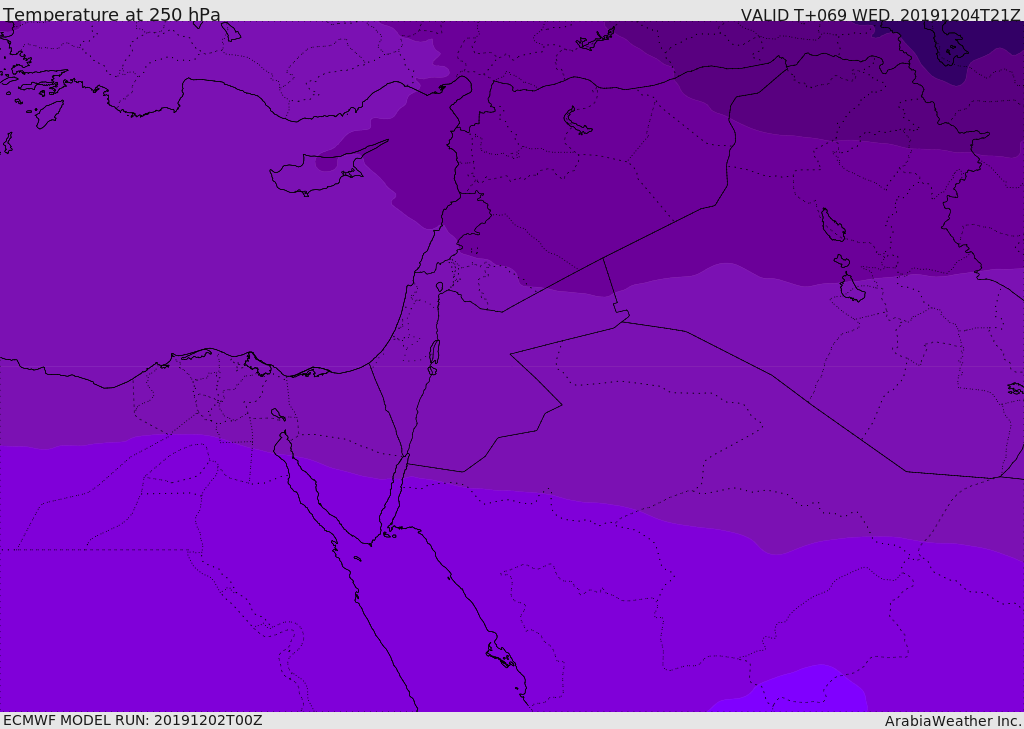The width and height of the screenshot is (1024, 729).
Task: Click the 'ArabiaWeather Inc.' credit text
Action: [x=953, y=721]
